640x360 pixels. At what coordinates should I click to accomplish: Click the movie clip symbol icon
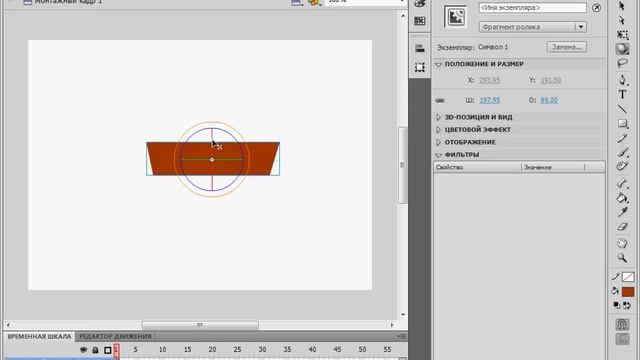click(x=456, y=17)
